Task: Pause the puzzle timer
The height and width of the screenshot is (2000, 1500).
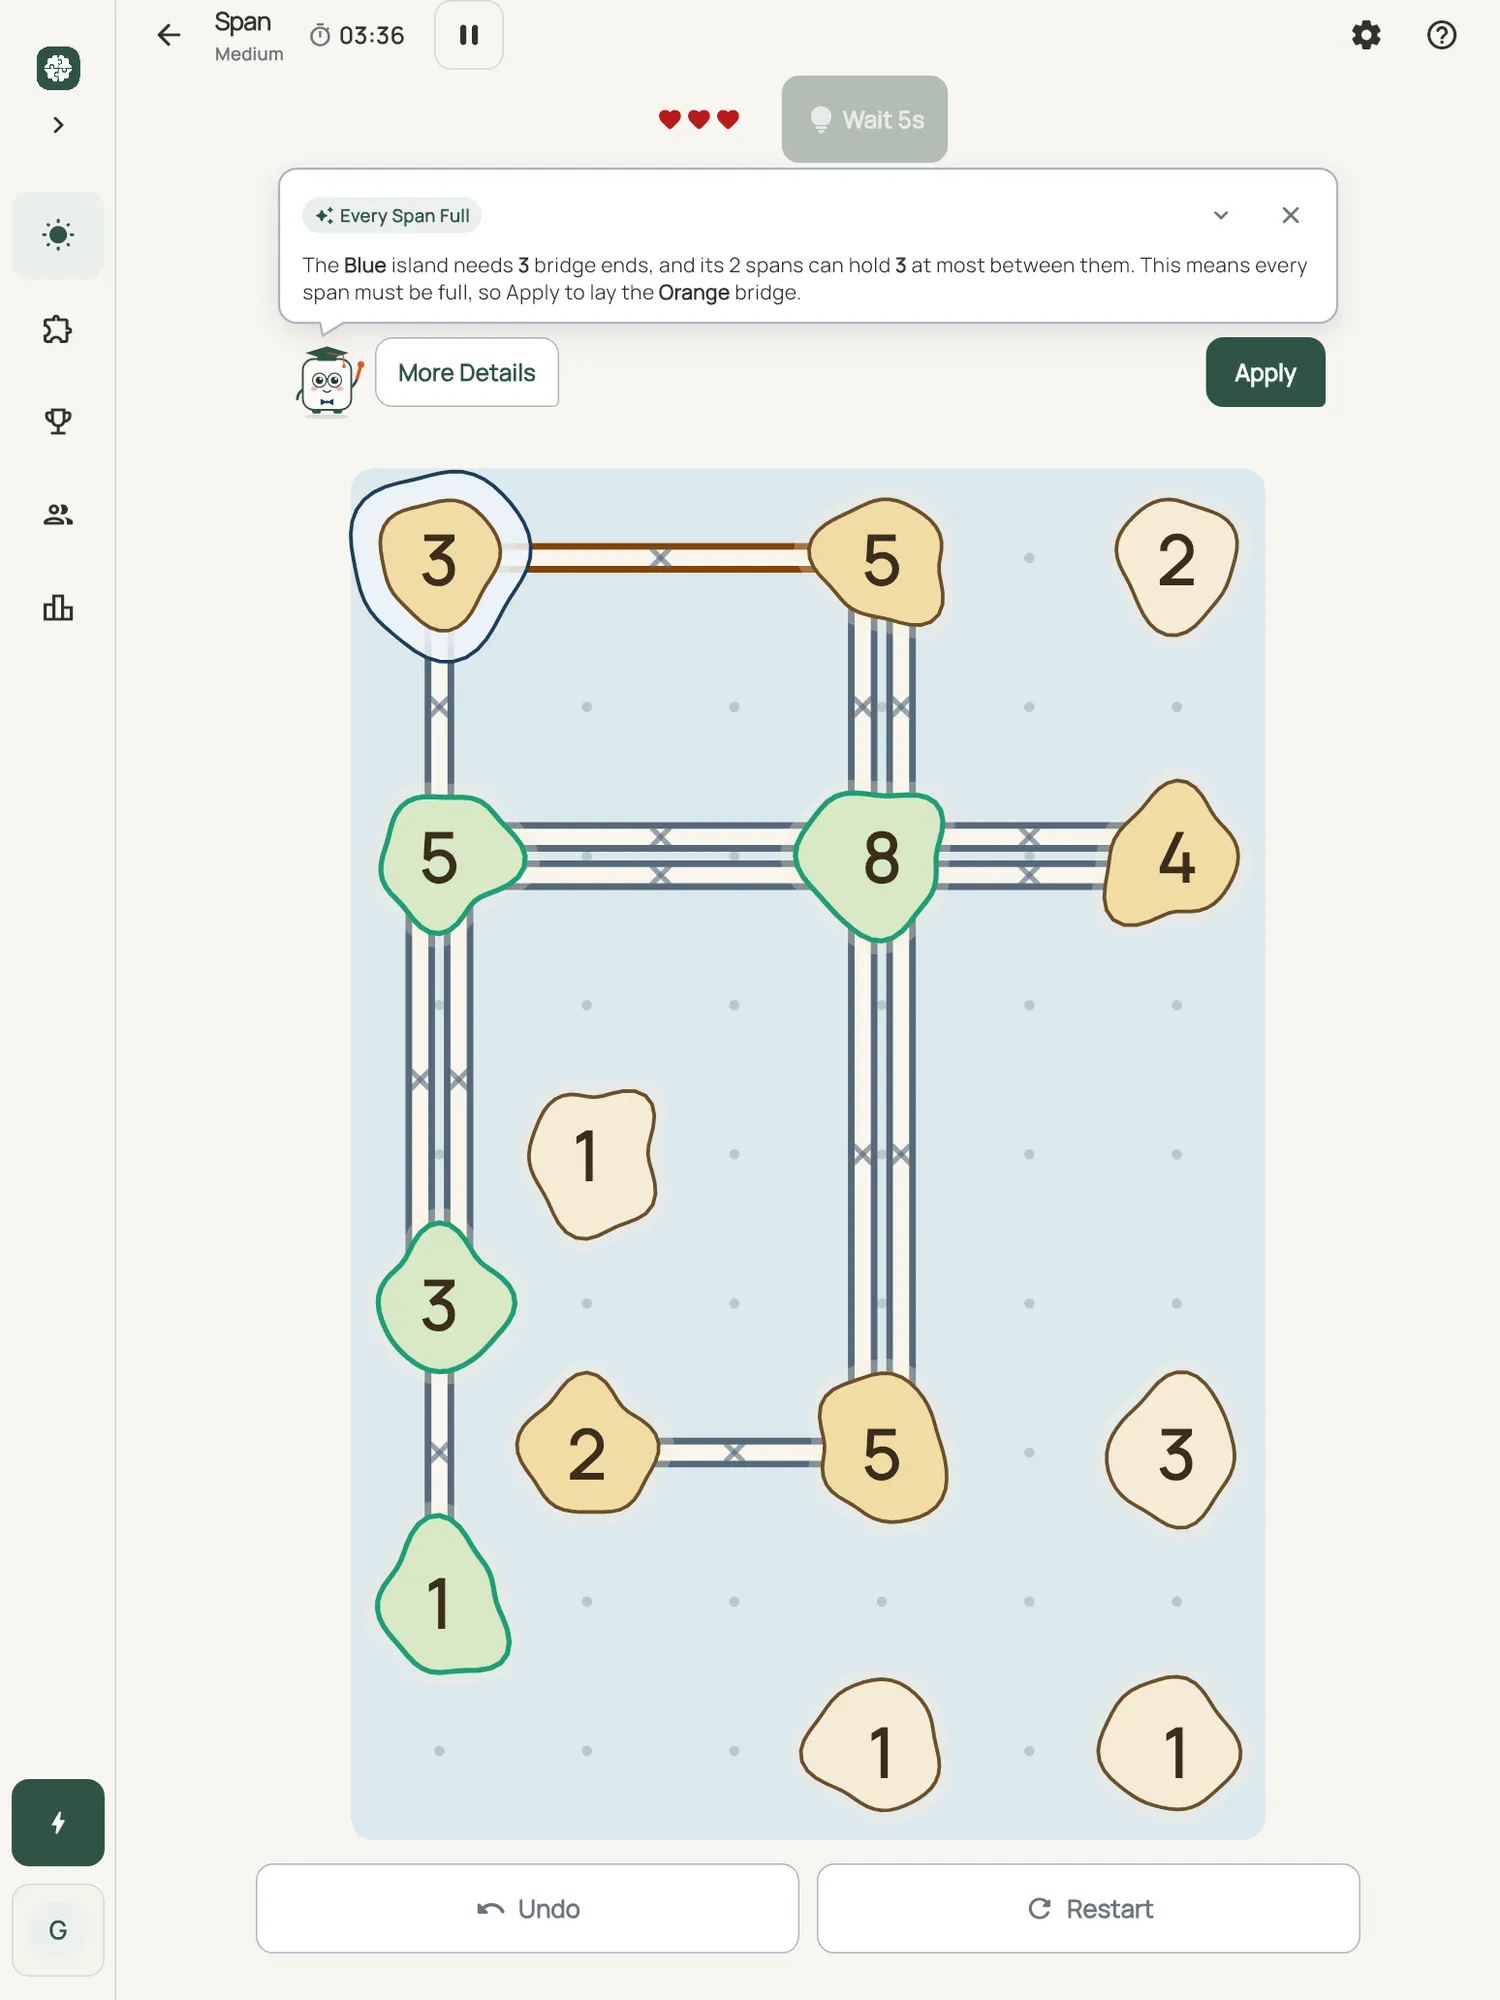Action: click(468, 35)
